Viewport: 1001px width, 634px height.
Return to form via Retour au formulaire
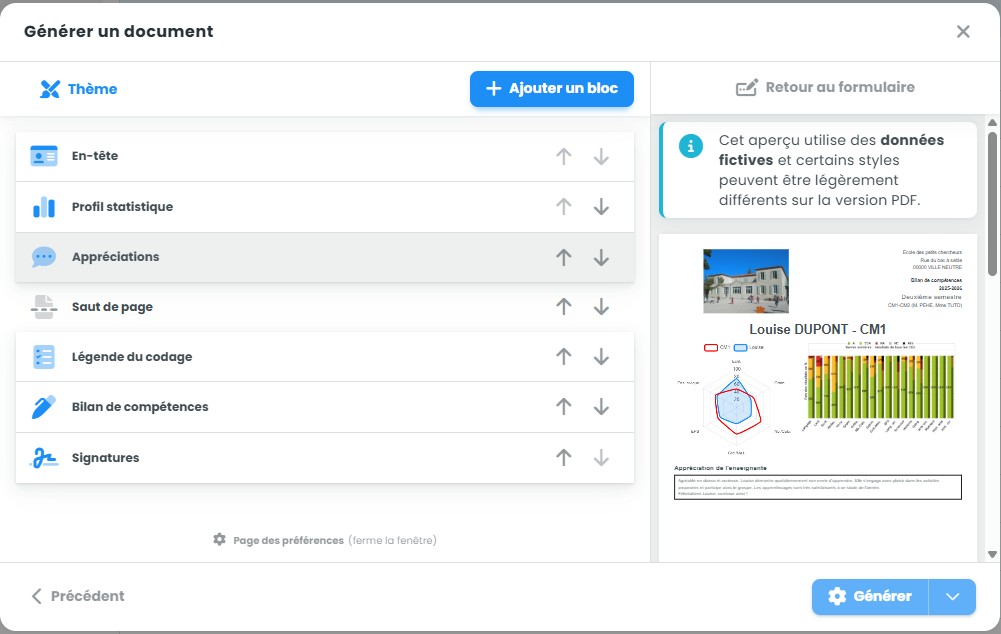[x=825, y=88]
